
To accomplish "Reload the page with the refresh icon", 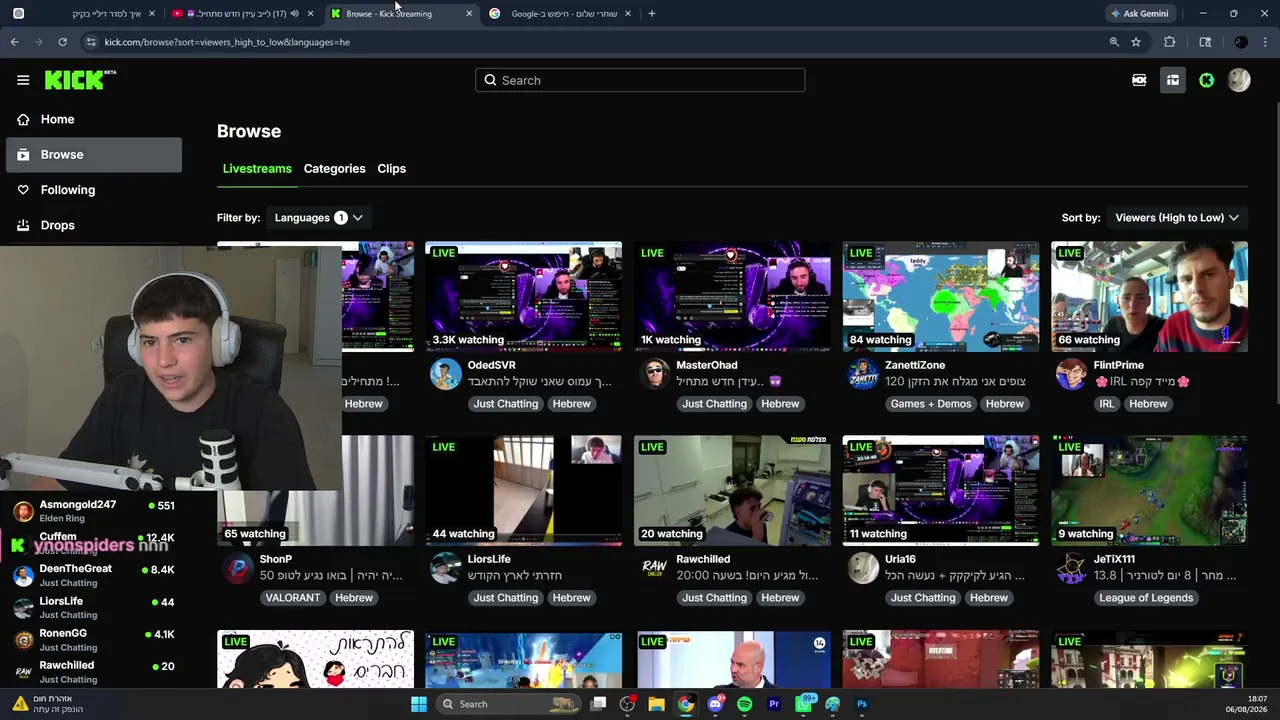I will [x=62, y=42].
